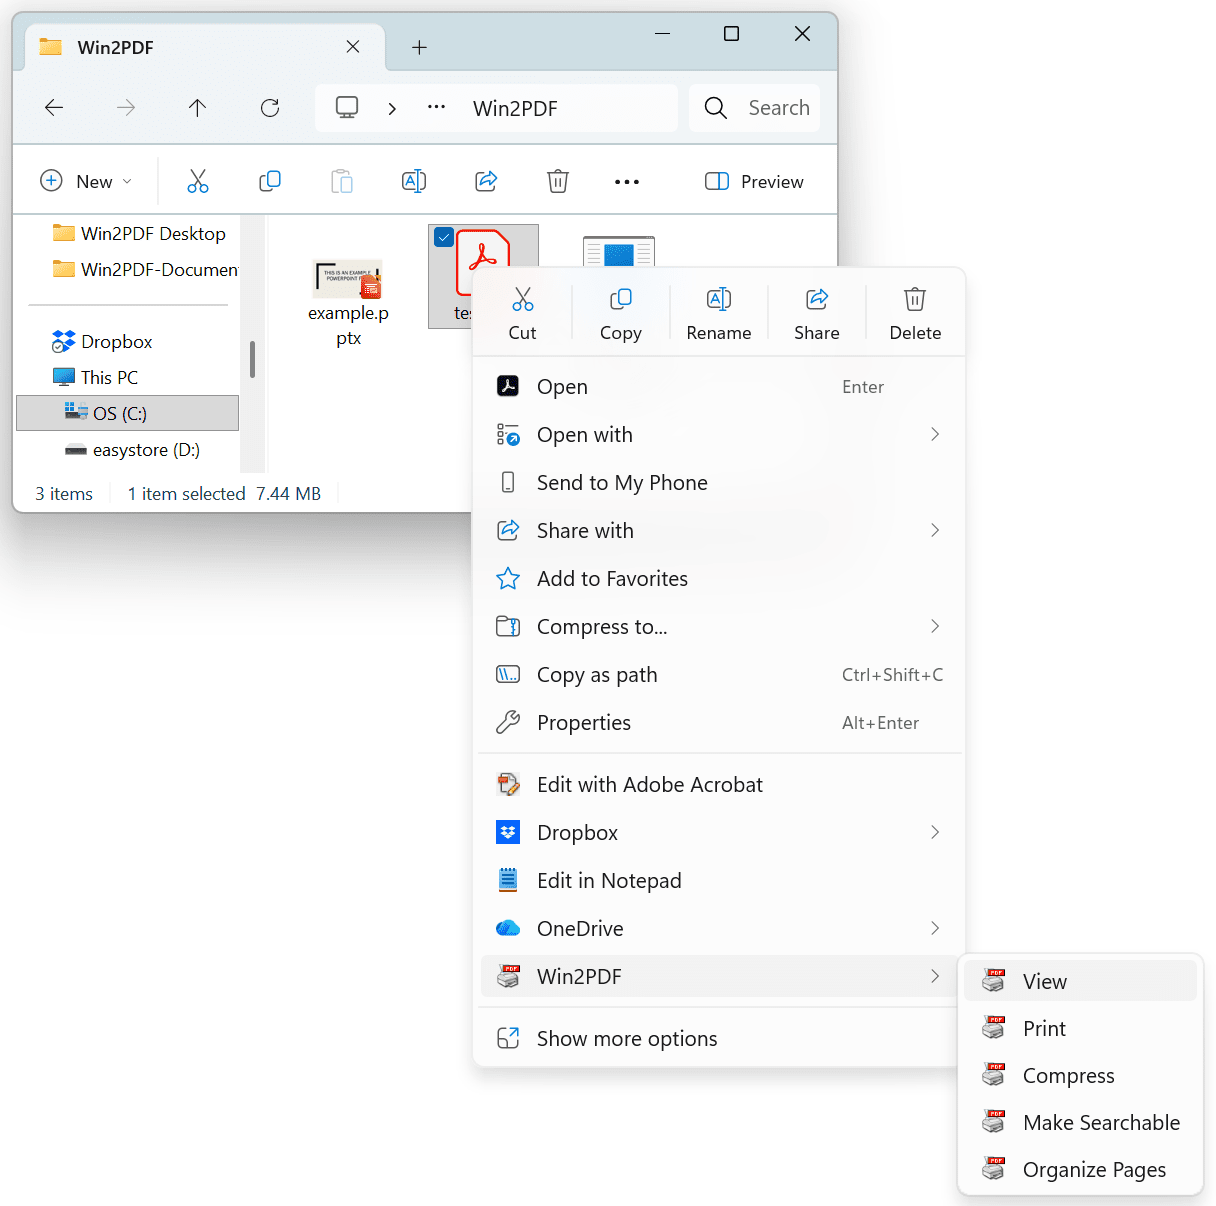Navigate back with the back arrow button

point(54,108)
